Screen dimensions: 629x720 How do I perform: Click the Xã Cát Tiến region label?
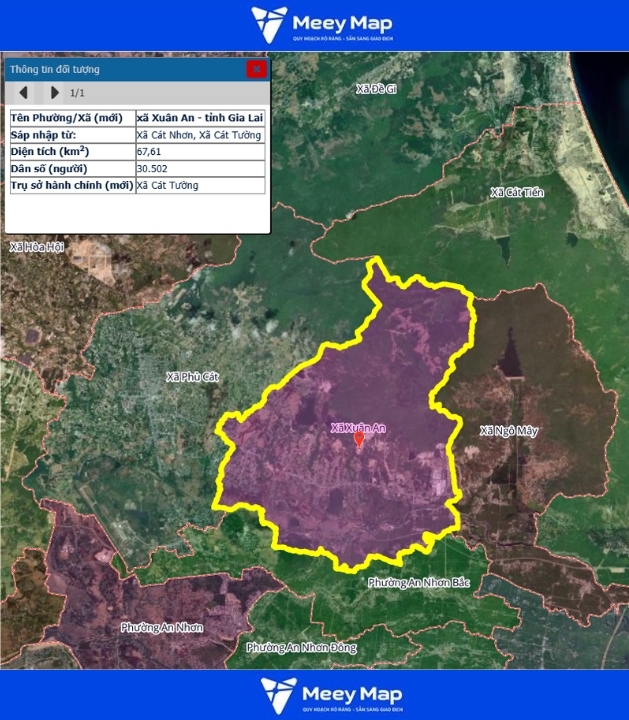click(x=517, y=192)
